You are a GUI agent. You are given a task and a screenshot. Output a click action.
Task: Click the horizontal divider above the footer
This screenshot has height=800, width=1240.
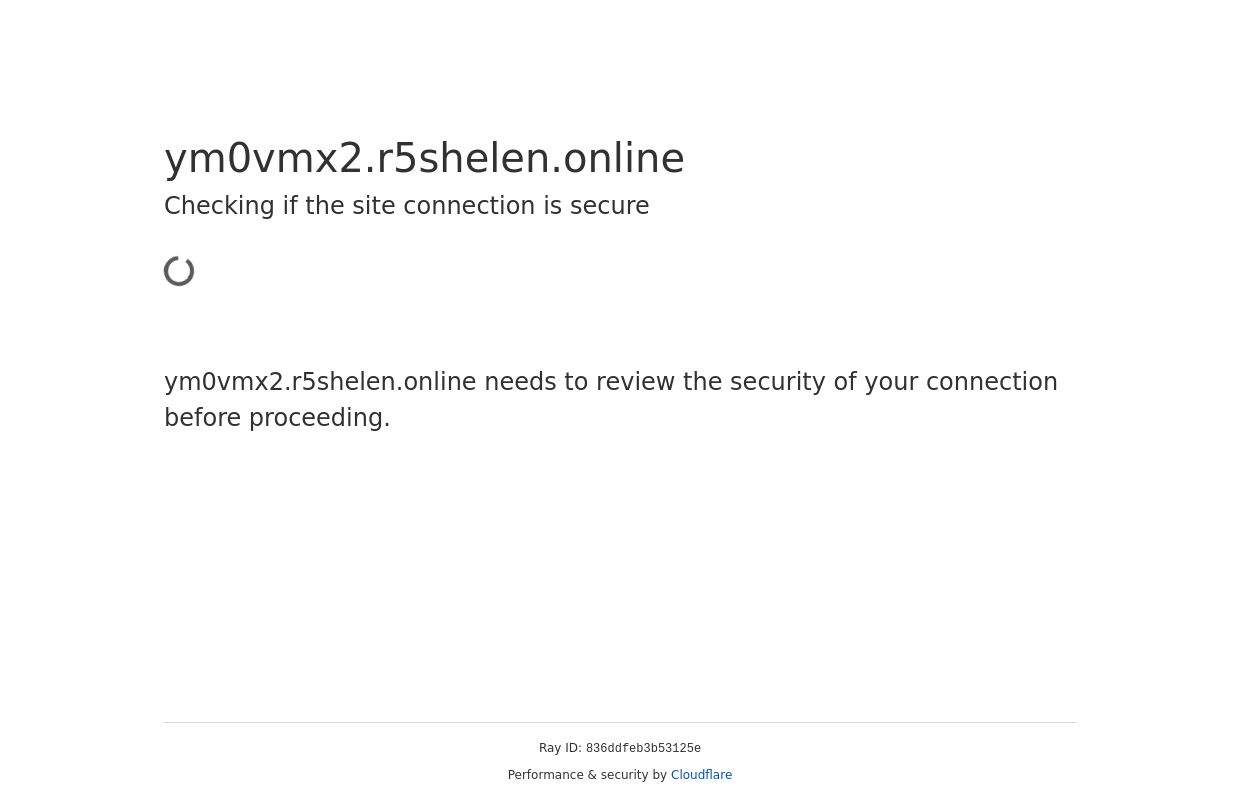(620, 722)
